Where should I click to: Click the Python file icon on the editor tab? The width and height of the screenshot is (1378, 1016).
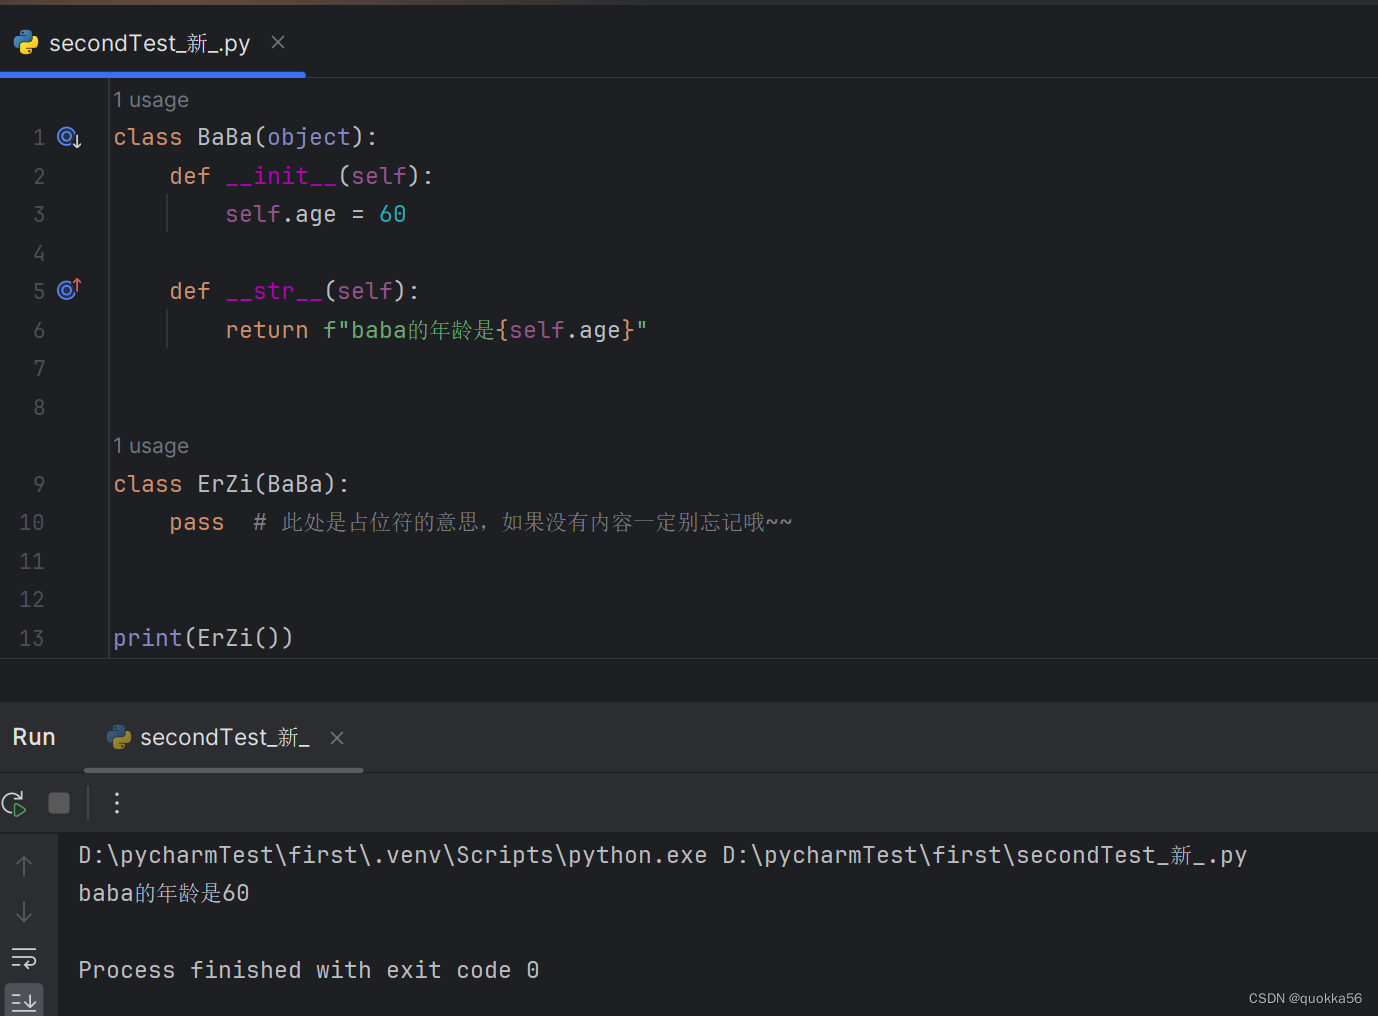[26, 43]
